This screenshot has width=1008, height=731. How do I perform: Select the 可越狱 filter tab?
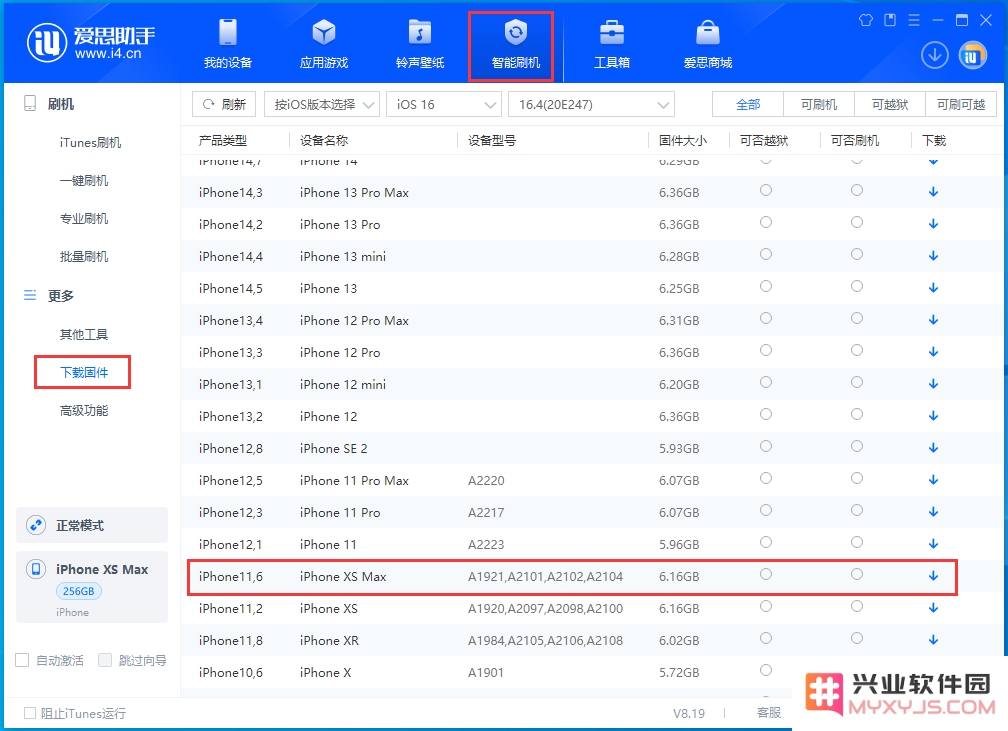coord(890,104)
